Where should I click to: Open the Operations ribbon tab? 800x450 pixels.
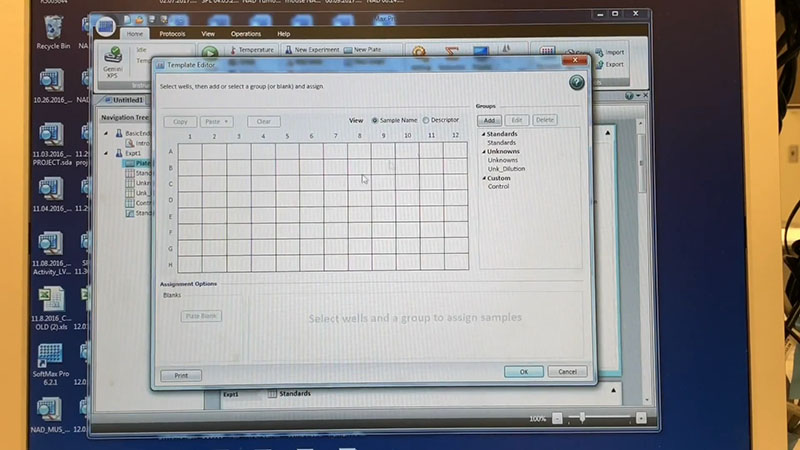245,34
